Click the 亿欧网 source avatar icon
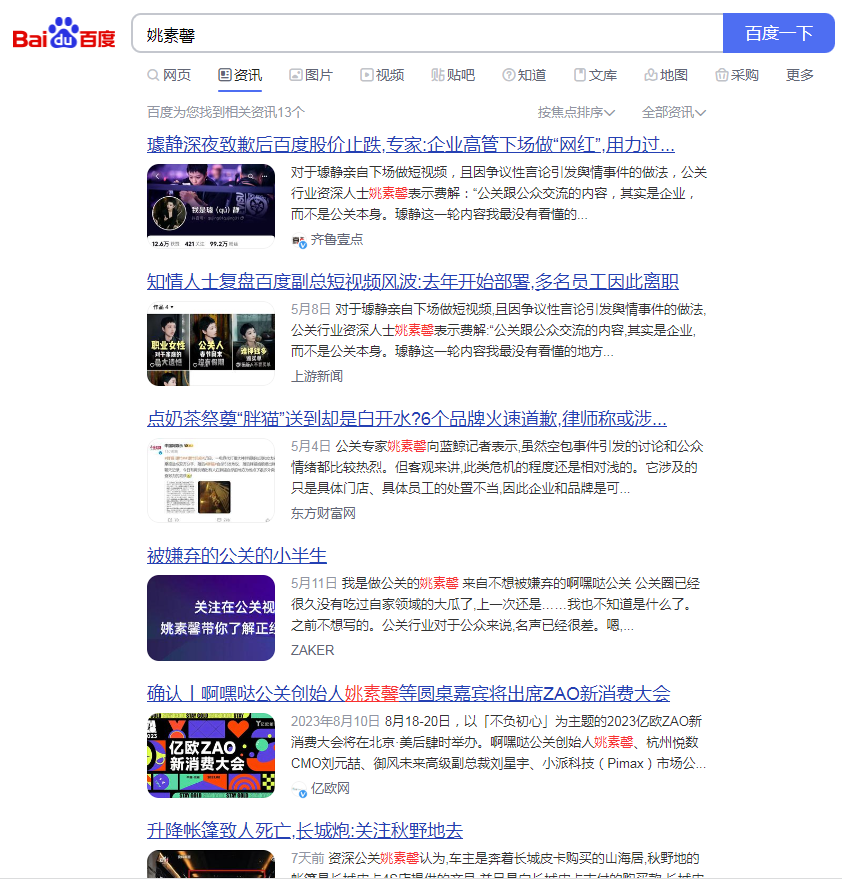Image resolution: width=842 pixels, height=882 pixels. tap(299, 790)
